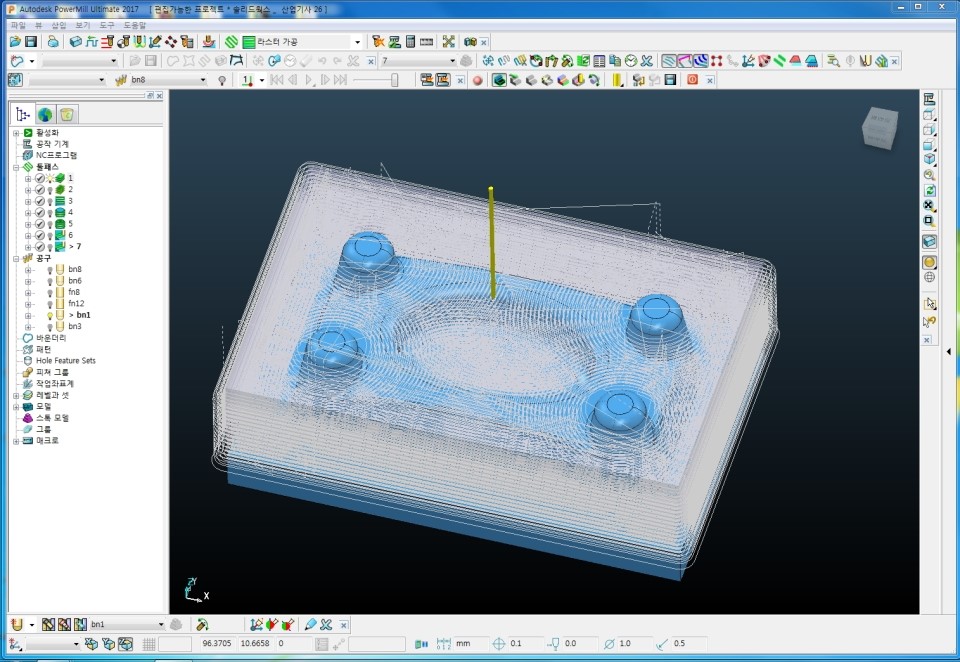The height and width of the screenshot is (662, 960).
Task: Click the yellow tool display icon in simulation toolbar
Action: 617,80
